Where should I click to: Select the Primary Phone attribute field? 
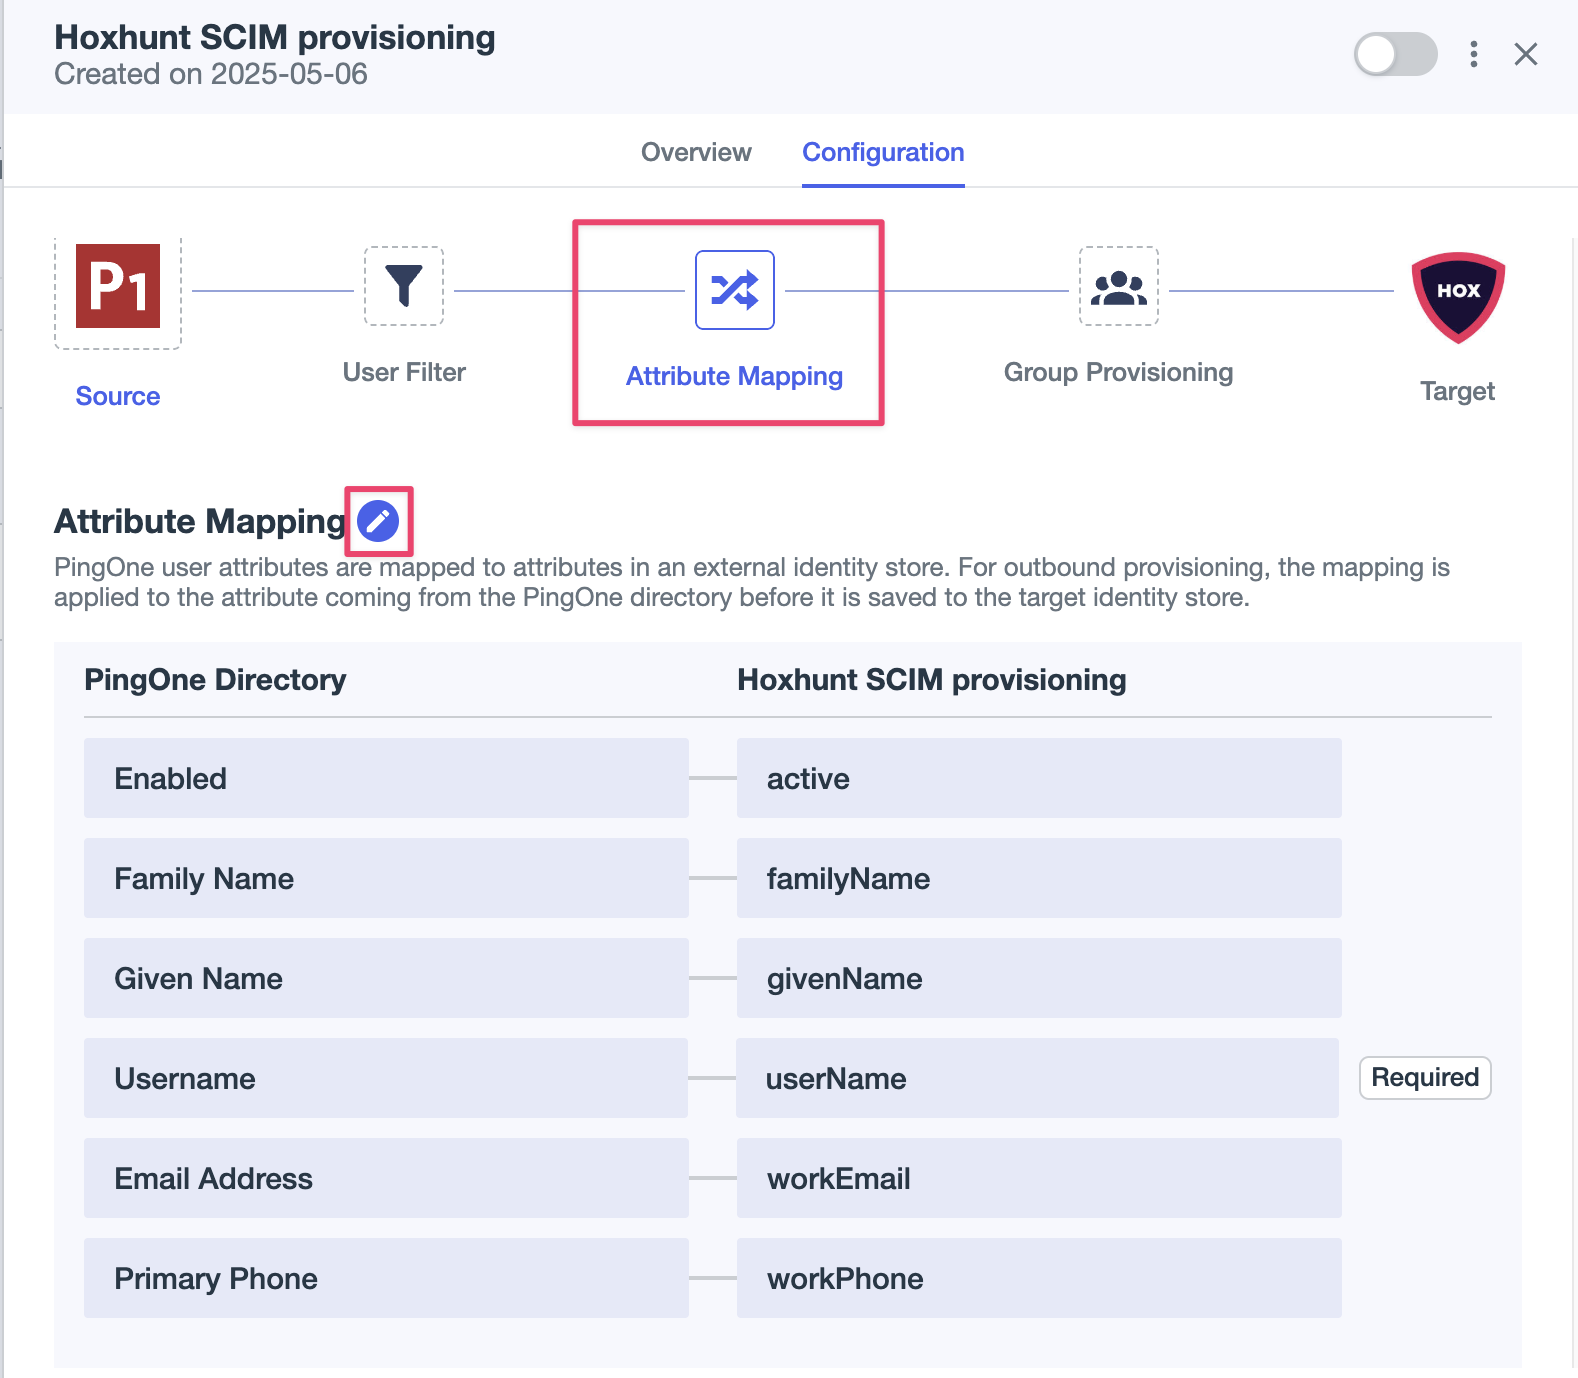tap(386, 1278)
